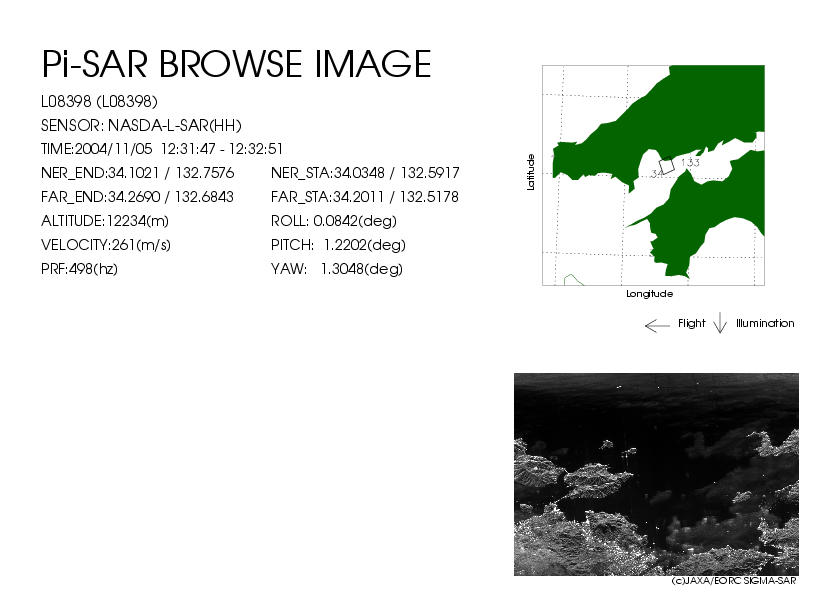Click the green location map of Japan
The height and width of the screenshot is (595, 822).
click(x=653, y=175)
